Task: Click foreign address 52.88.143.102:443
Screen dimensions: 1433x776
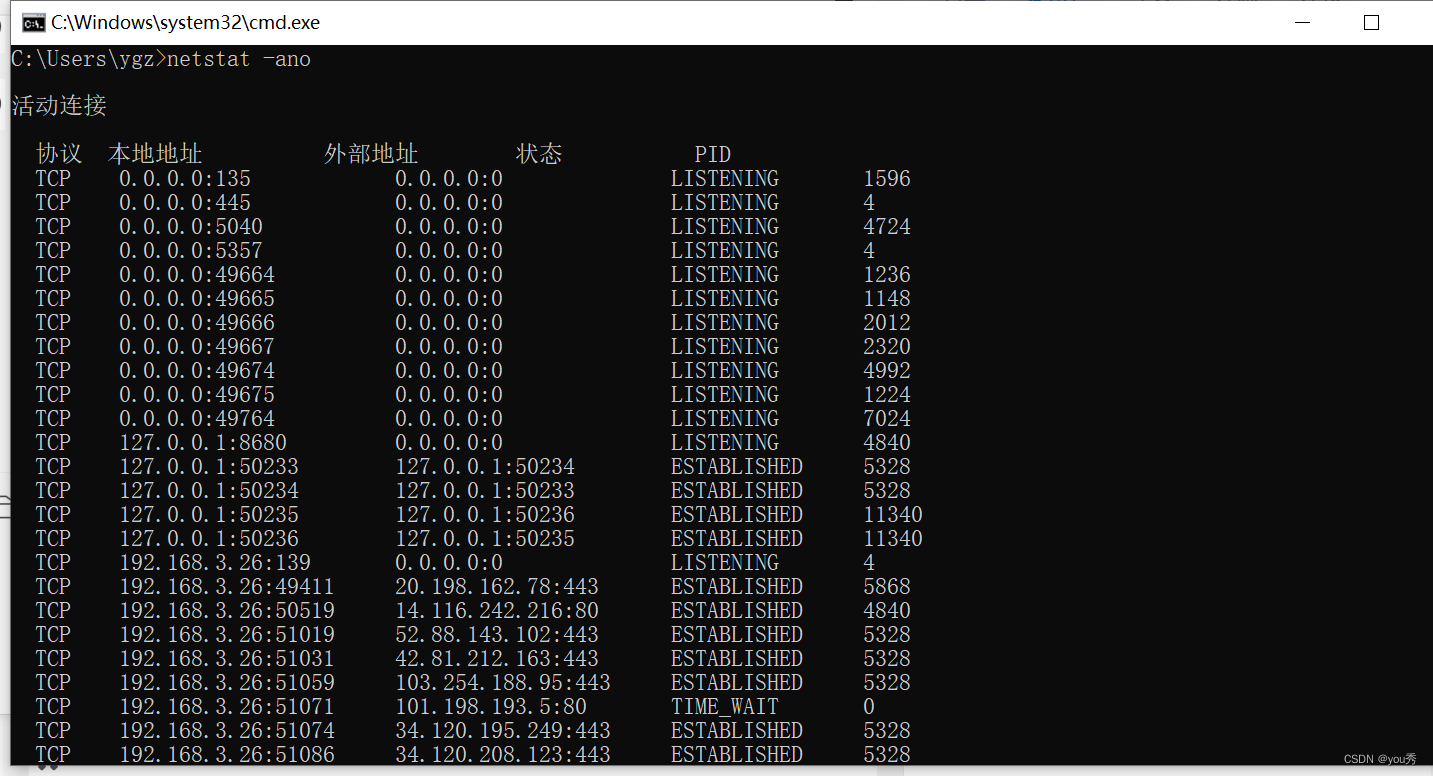Action: tap(497, 635)
